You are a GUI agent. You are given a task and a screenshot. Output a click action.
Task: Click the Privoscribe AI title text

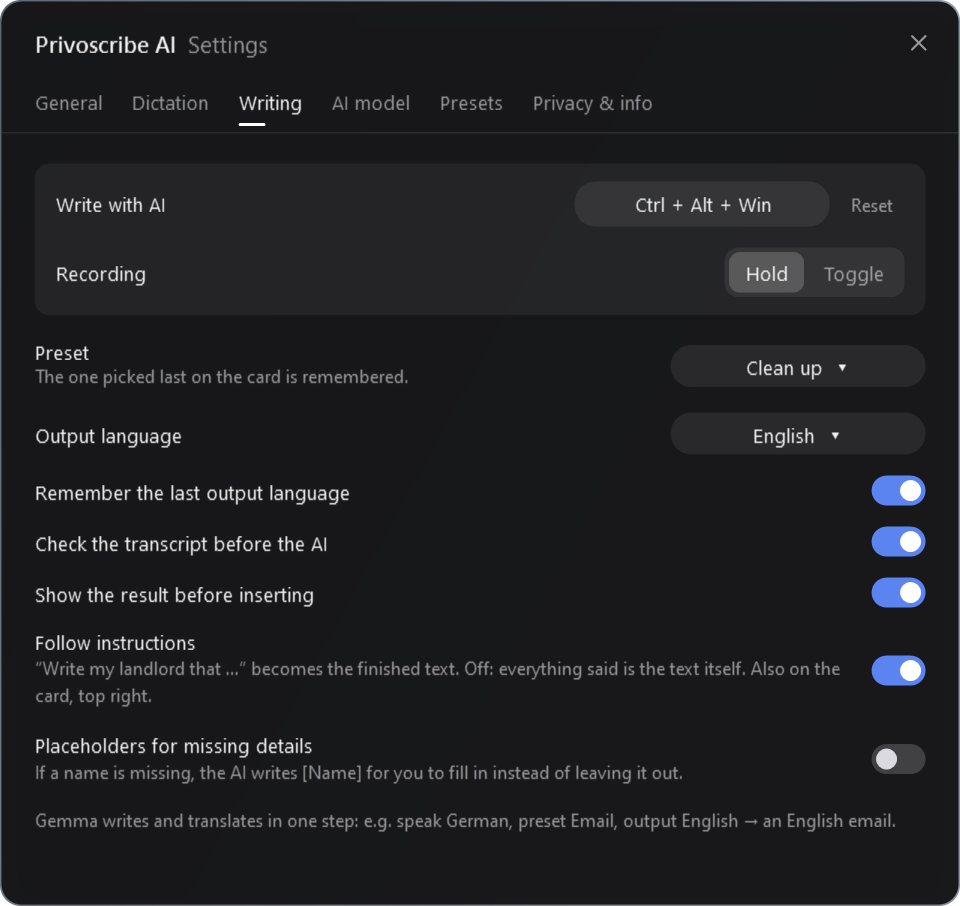pyautogui.click(x=105, y=45)
